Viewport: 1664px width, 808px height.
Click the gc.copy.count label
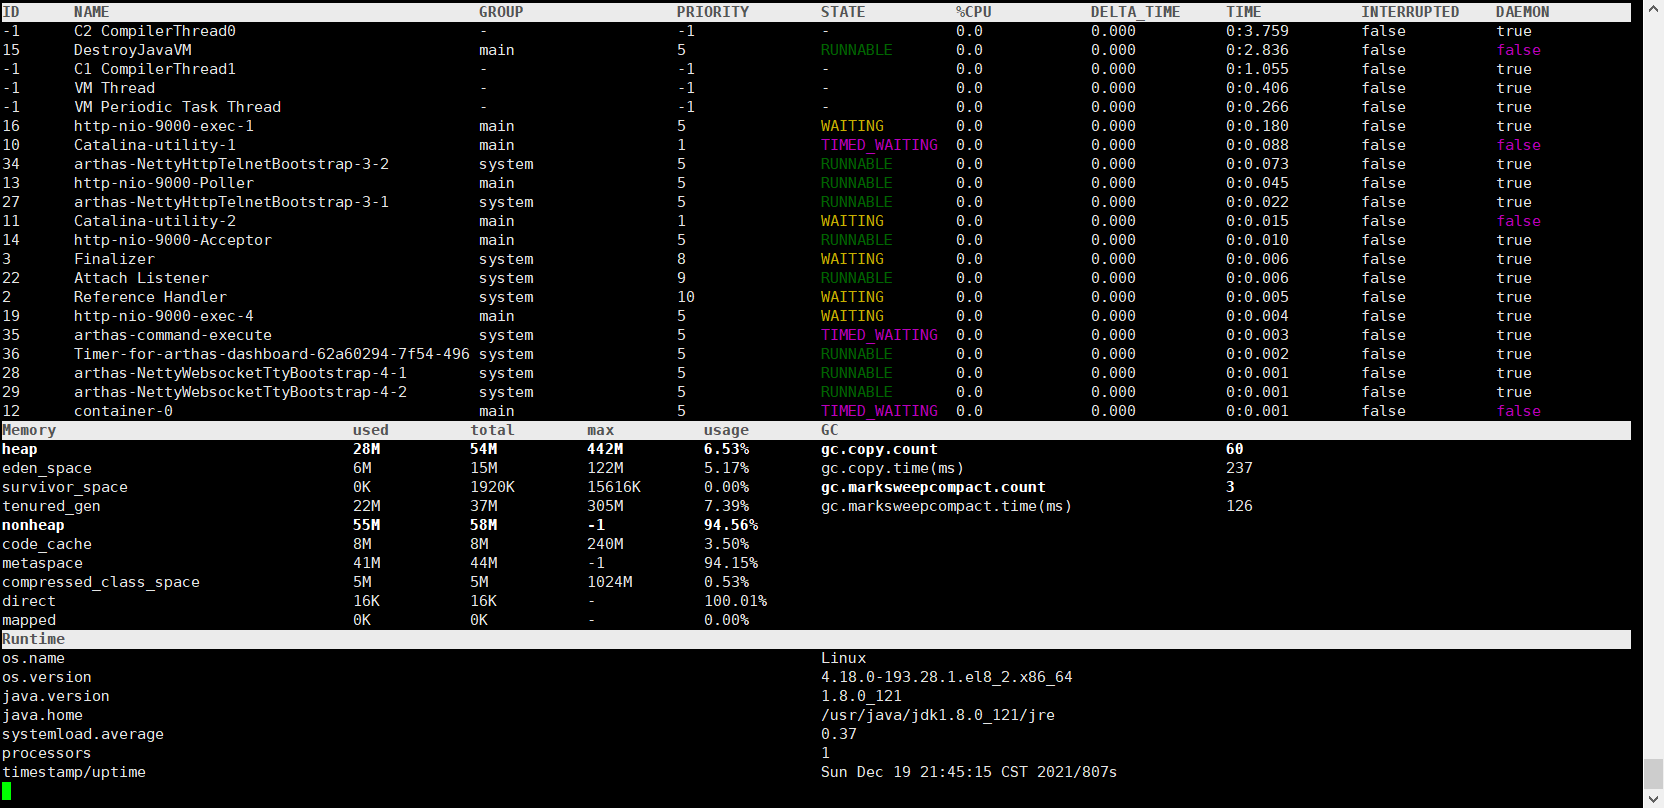coord(880,449)
